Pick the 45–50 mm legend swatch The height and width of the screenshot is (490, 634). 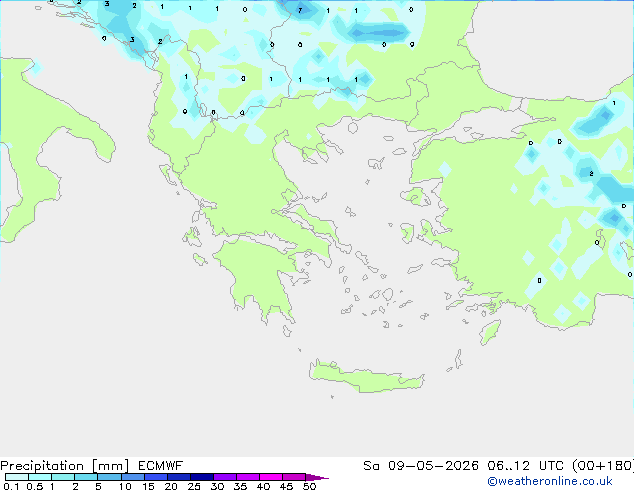[294, 477]
